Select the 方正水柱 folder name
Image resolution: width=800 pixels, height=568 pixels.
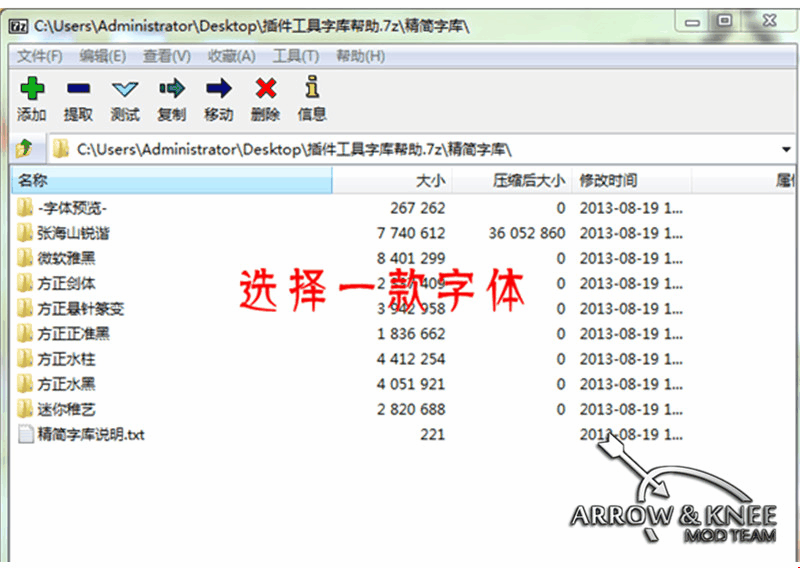point(66,359)
